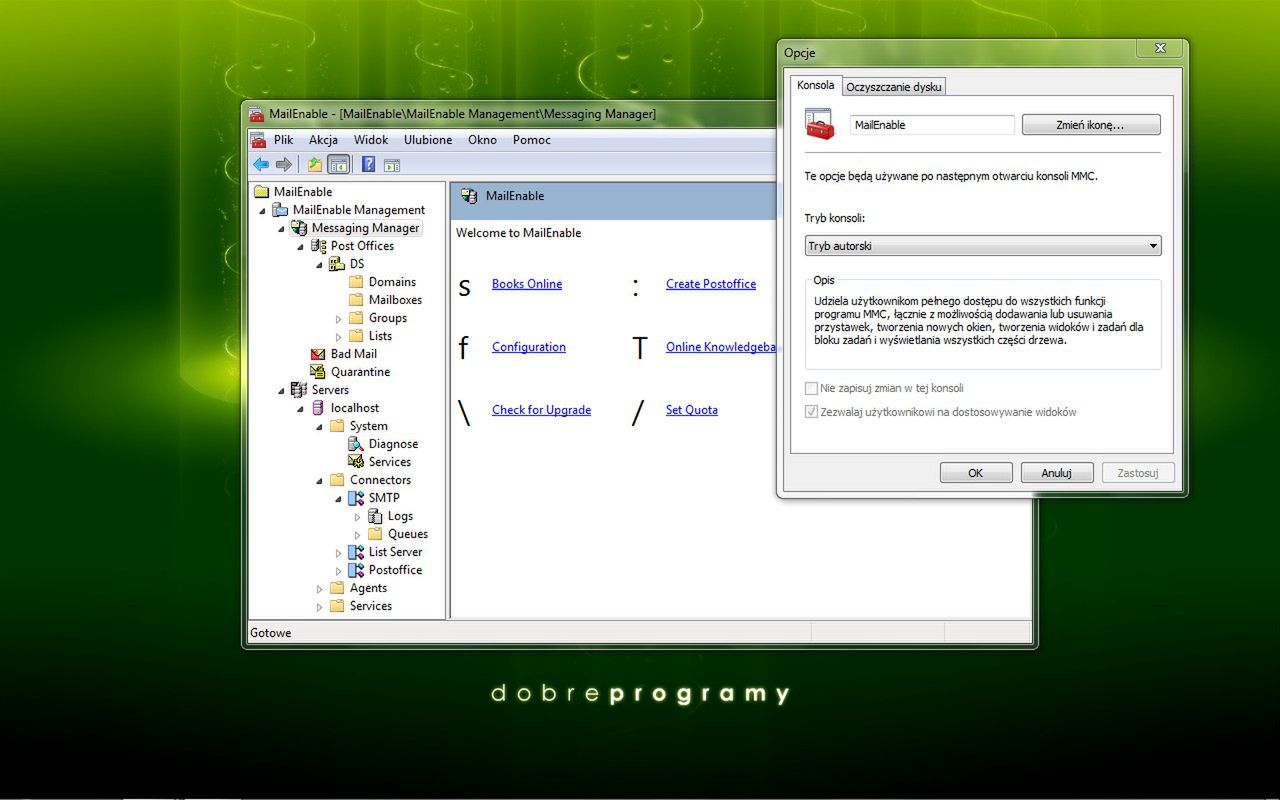This screenshot has width=1280, height=800.
Task: Open the Set Quota link
Action: coord(692,410)
